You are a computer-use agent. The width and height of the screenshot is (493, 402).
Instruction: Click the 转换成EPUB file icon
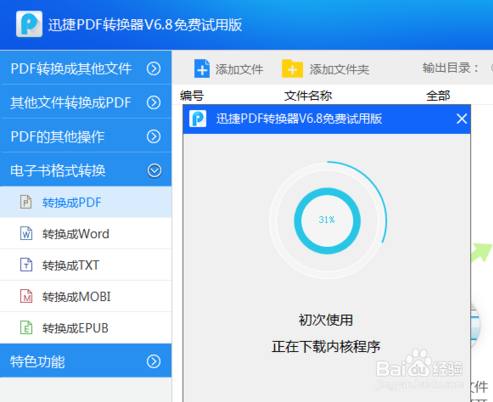[x=26, y=328]
